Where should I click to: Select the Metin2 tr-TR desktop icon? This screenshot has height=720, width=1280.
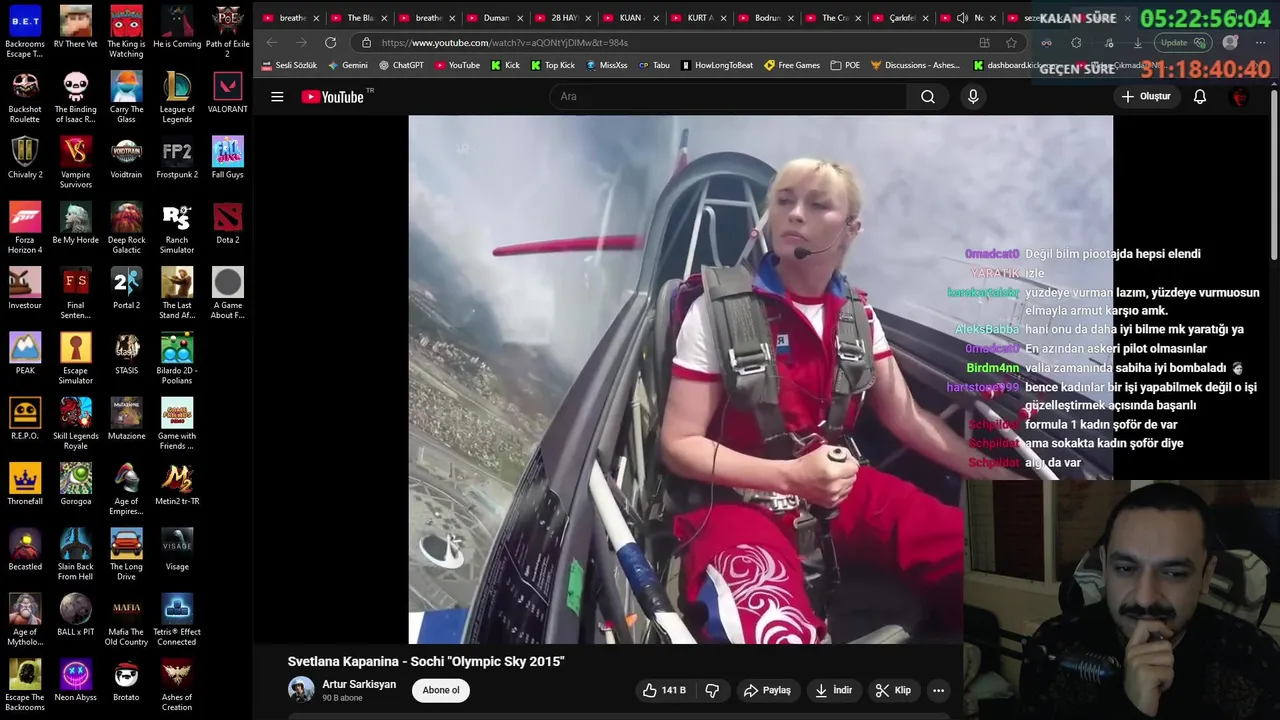point(177,484)
